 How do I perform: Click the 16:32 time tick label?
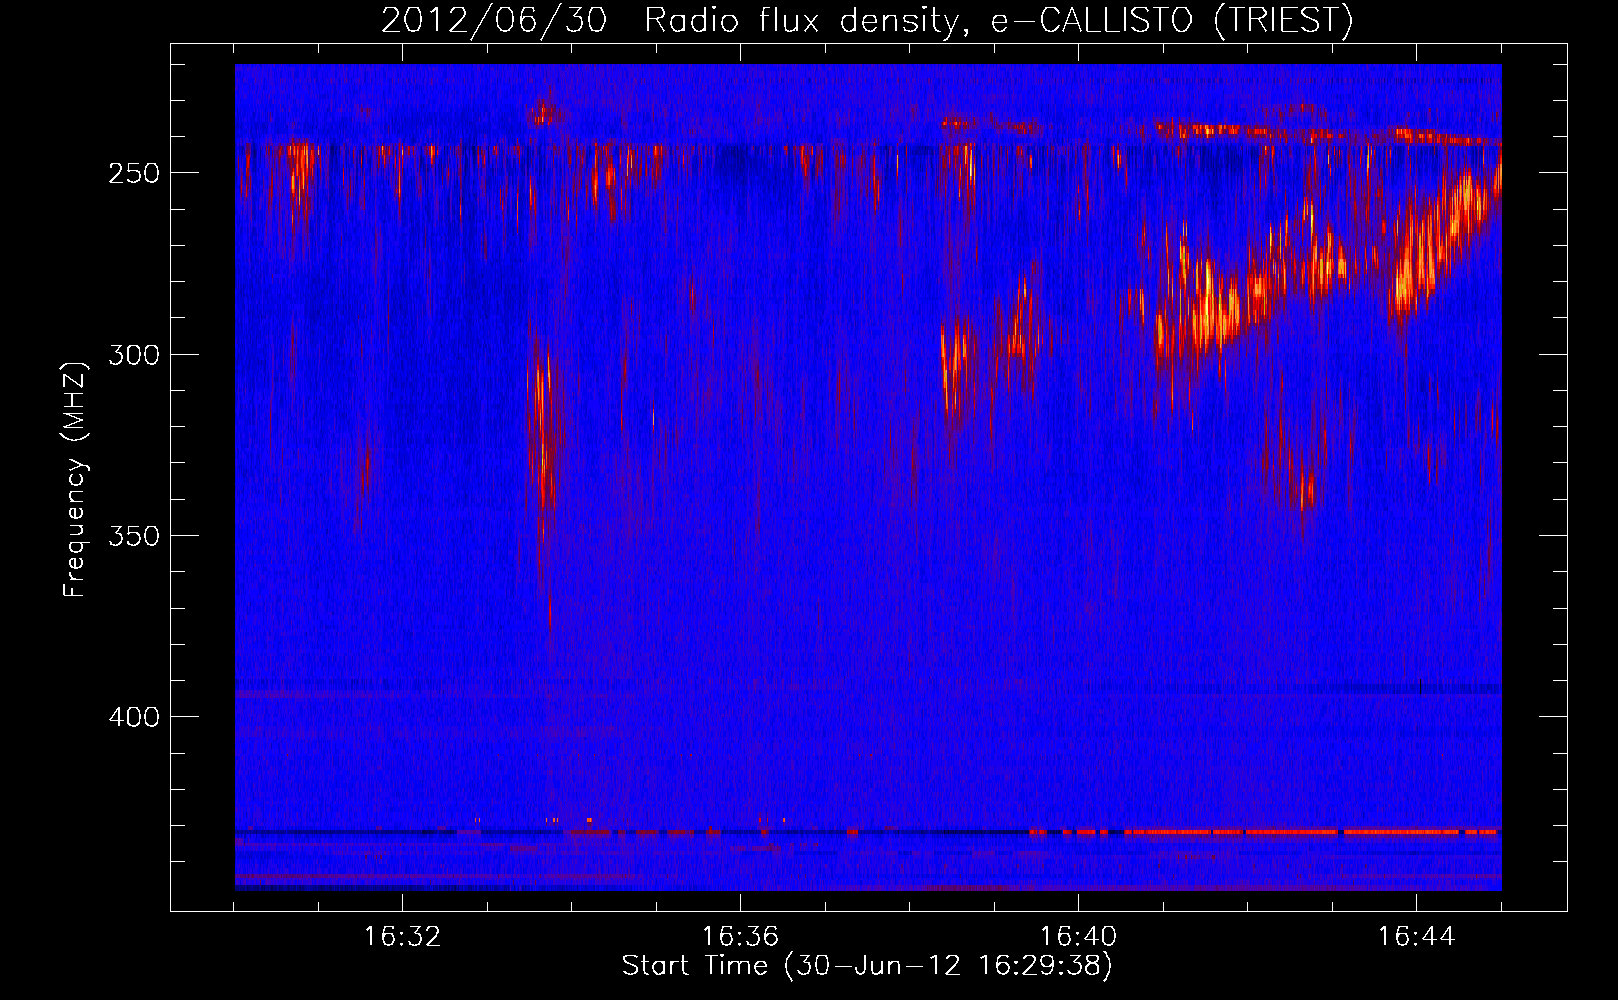(403, 937)
